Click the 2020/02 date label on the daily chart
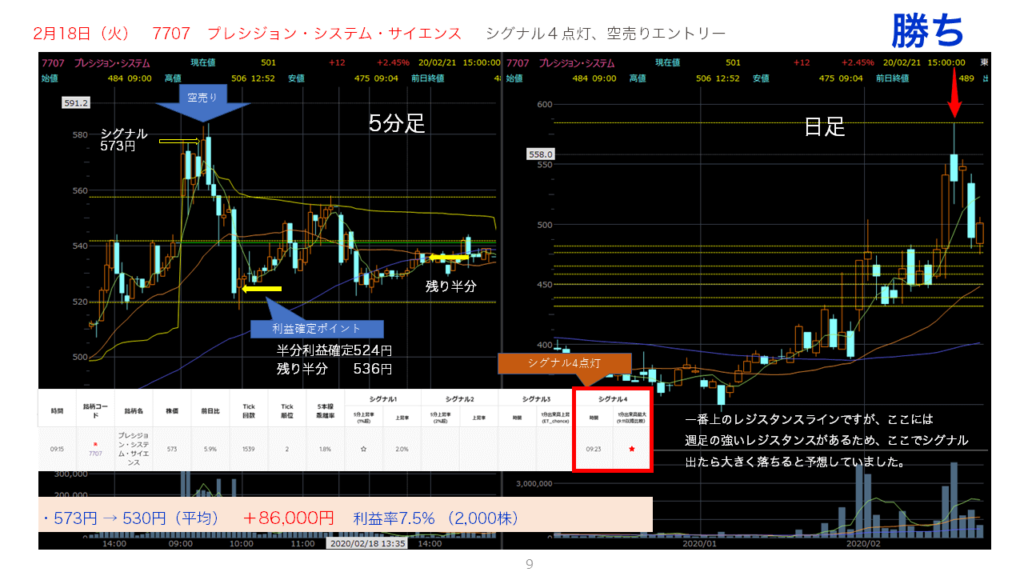This screenshot has width=1024, height=576. (x=863, y=543)
